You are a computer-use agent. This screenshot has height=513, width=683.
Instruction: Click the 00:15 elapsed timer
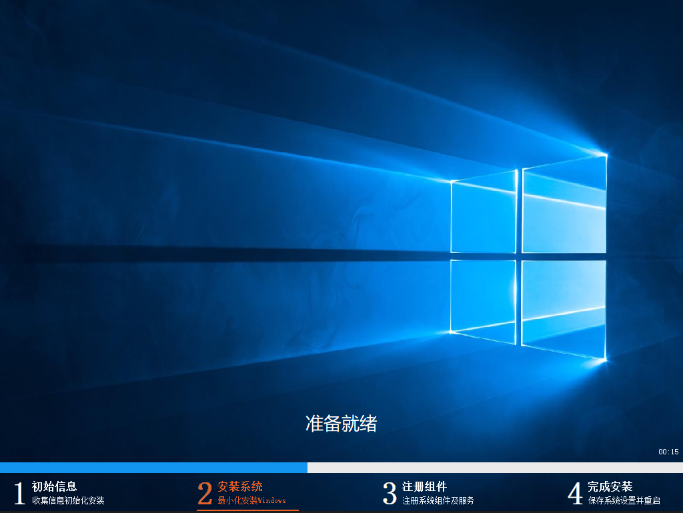pyautogui.click(x=668, y=452)
